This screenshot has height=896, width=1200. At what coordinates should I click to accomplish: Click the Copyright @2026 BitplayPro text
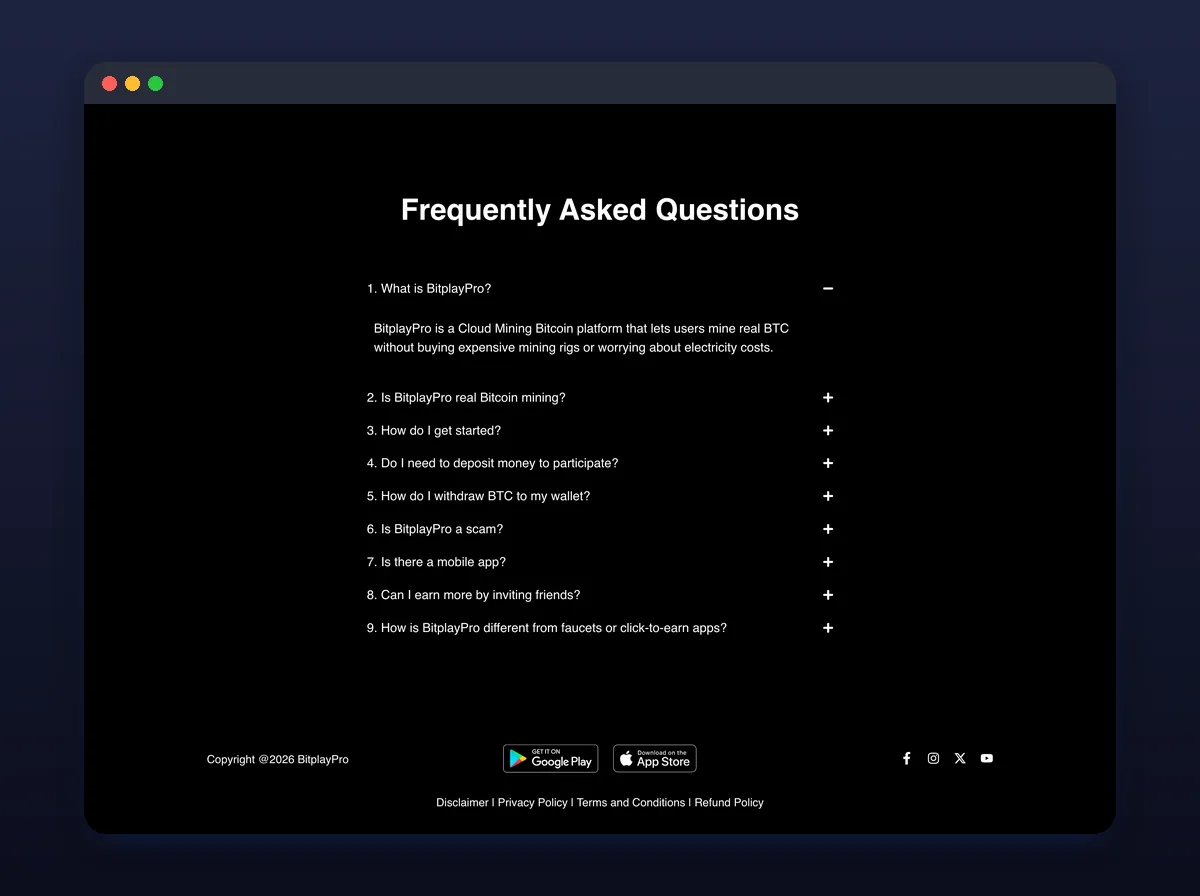278,760
